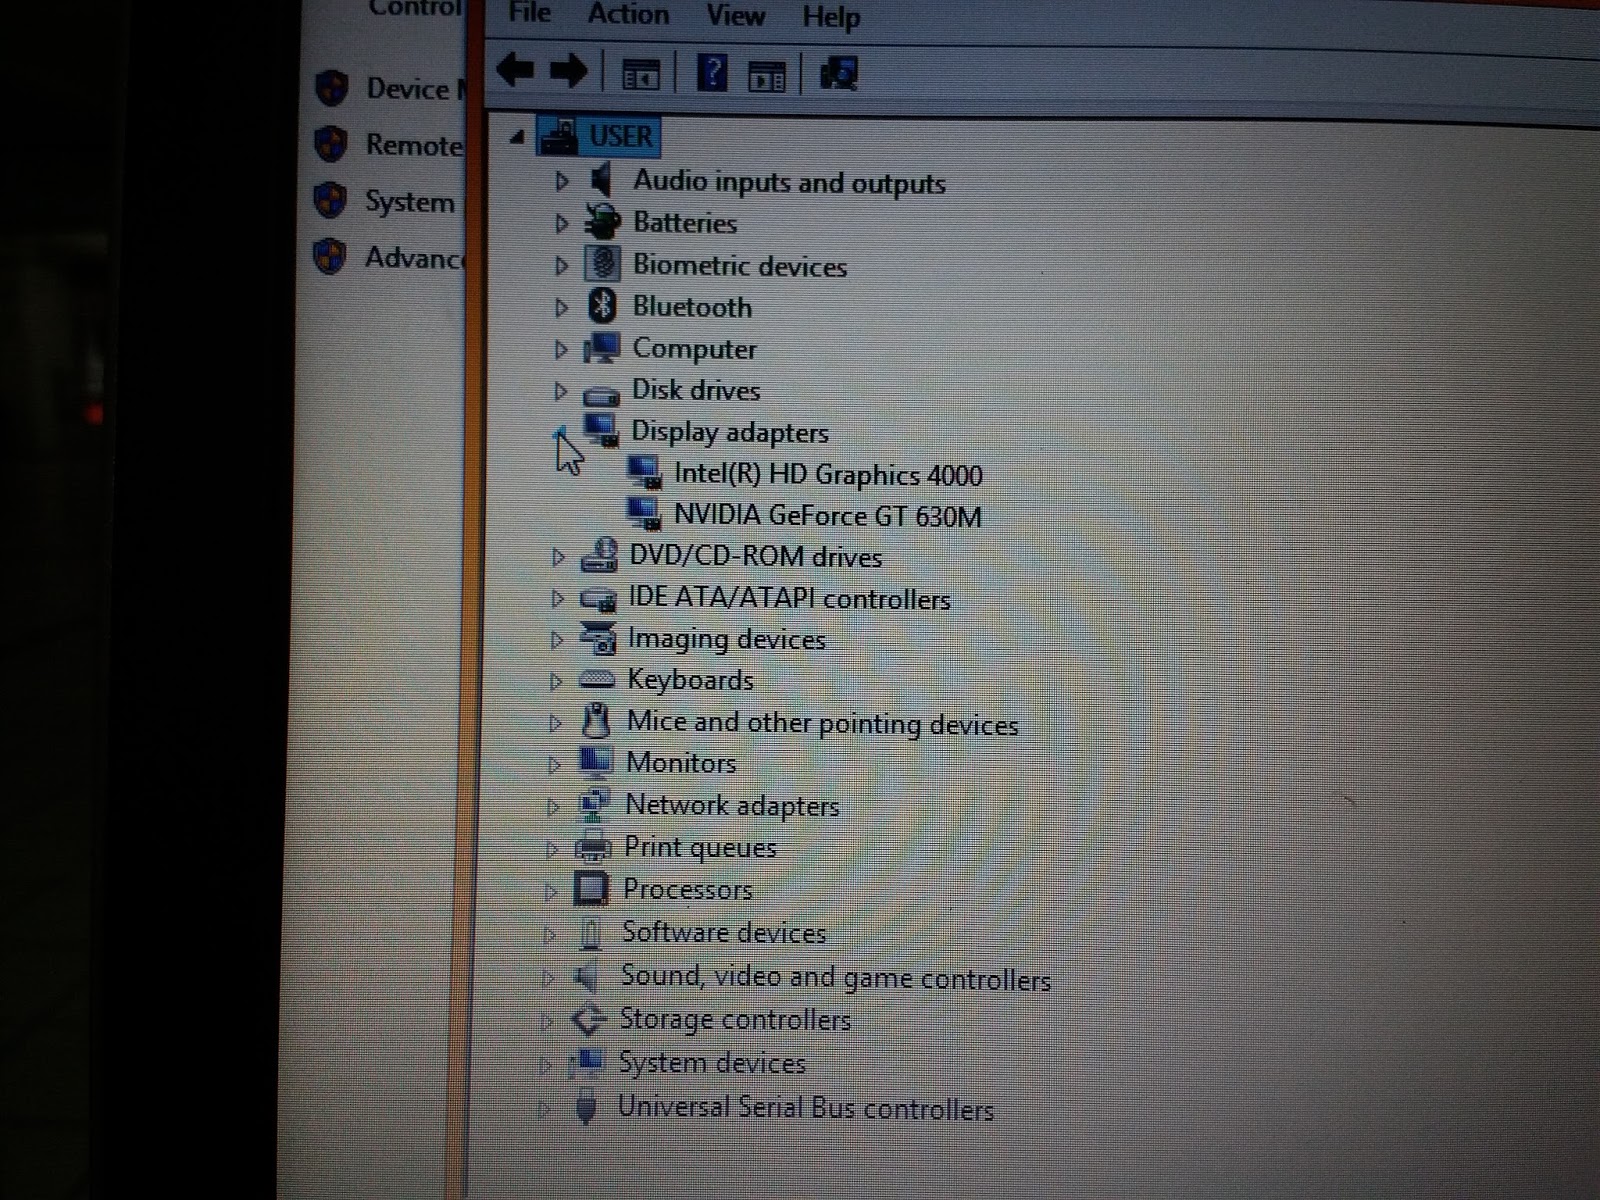Select the Display adapters label
Viewport: 1600px width, 1200px height.
(x=730, y=432)
